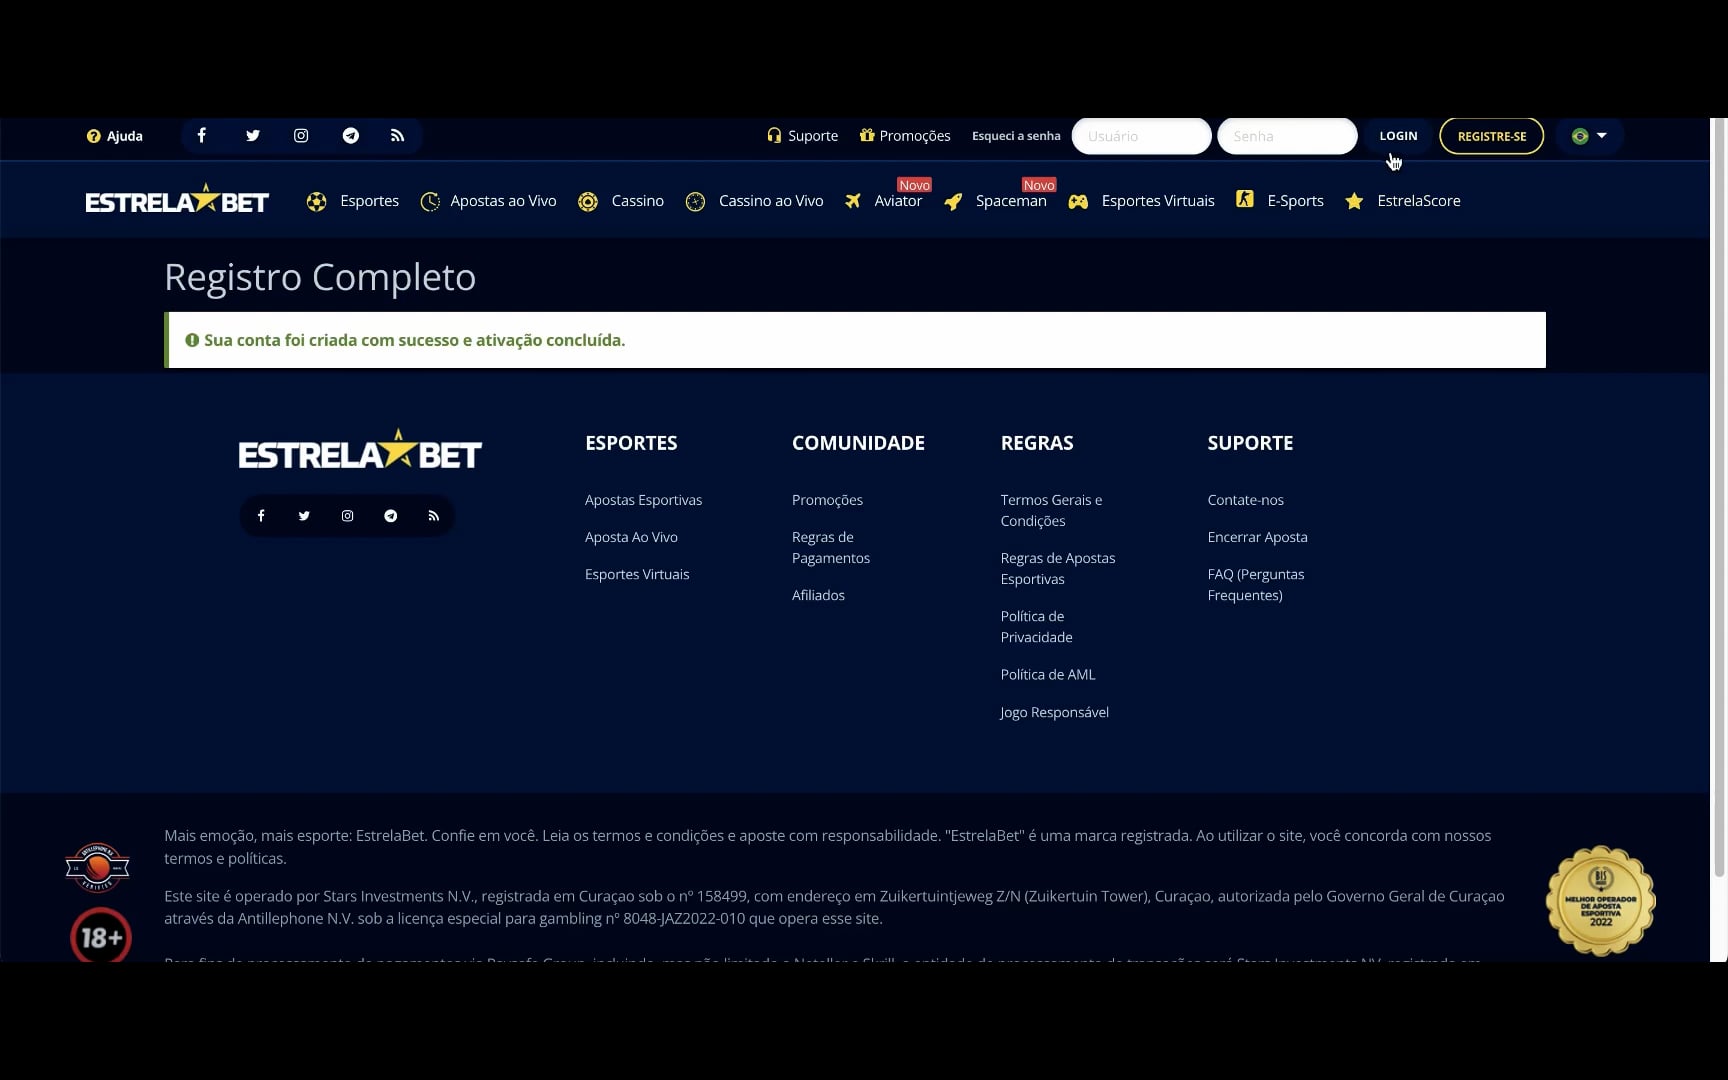1728x1080 pixels.
Task: Focus the Usuário input field
Action: (x=1142, y=136)
